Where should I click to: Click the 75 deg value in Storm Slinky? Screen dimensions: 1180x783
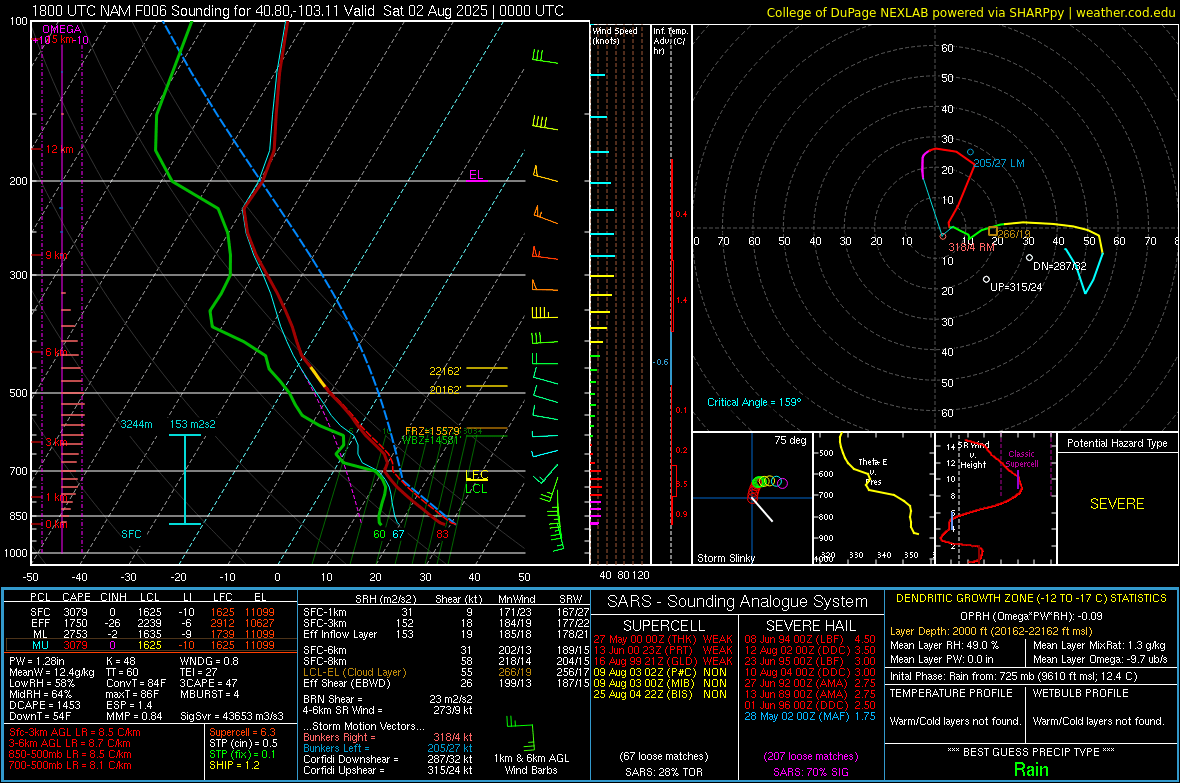coord(790,440)
